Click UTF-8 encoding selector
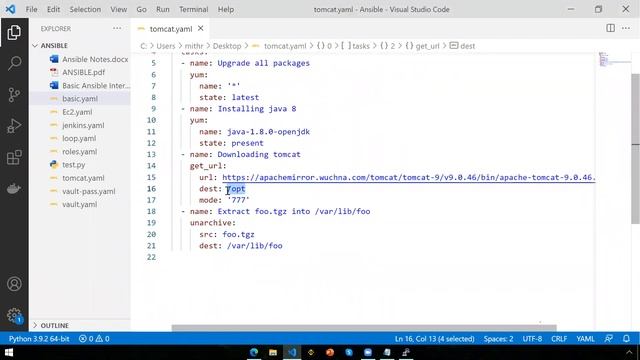The image size is (640, 360). [532, 339]
